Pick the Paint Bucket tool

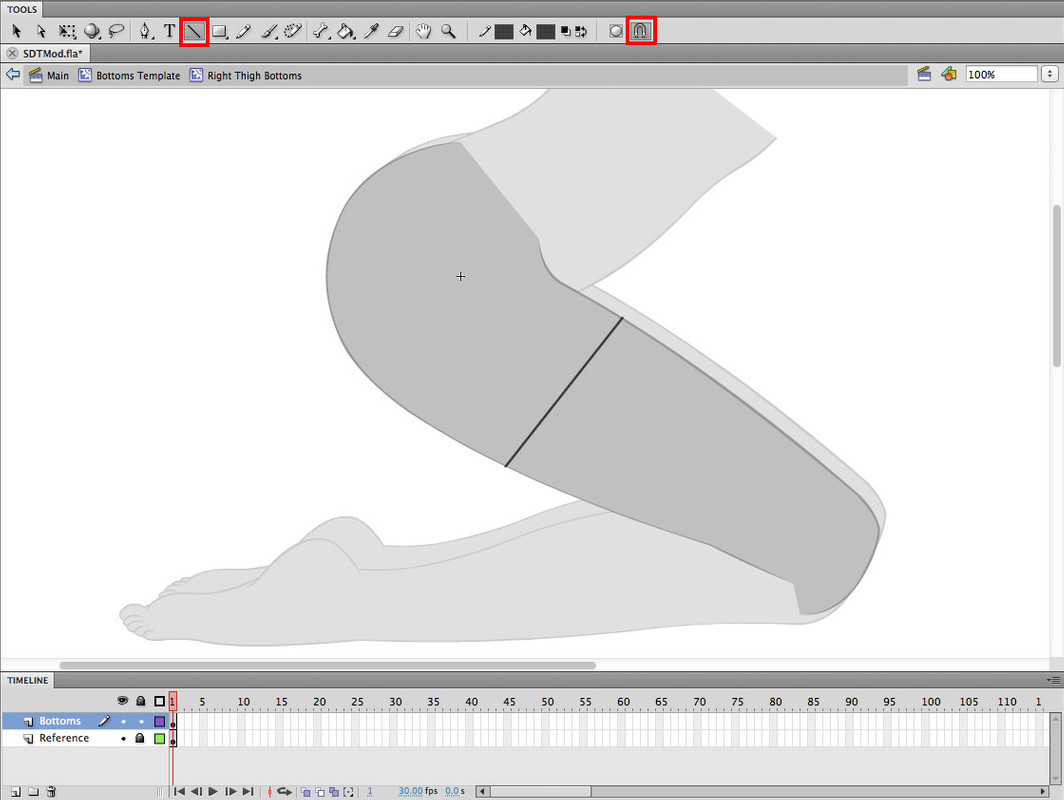pyautogui.click(x=346, y=32)
